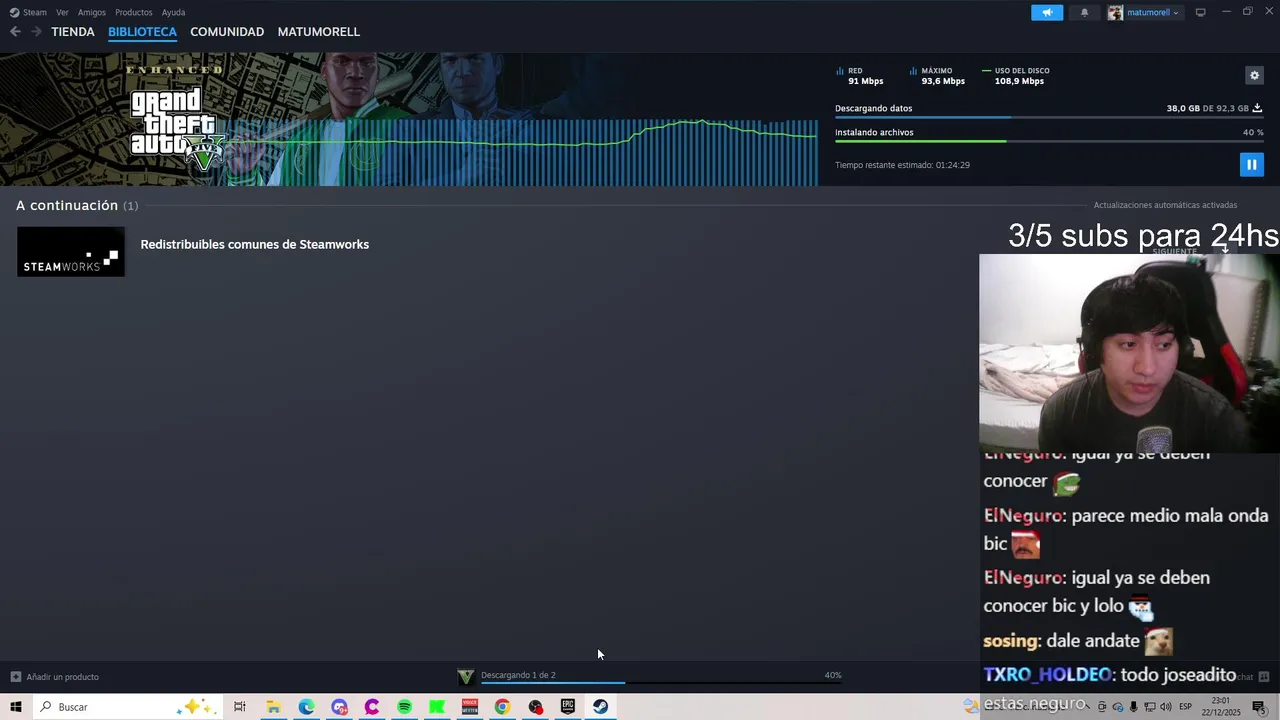This screenshot has height=720, width=1280.
Task: Open the Amigos menu
Action: tap(92, 12)
